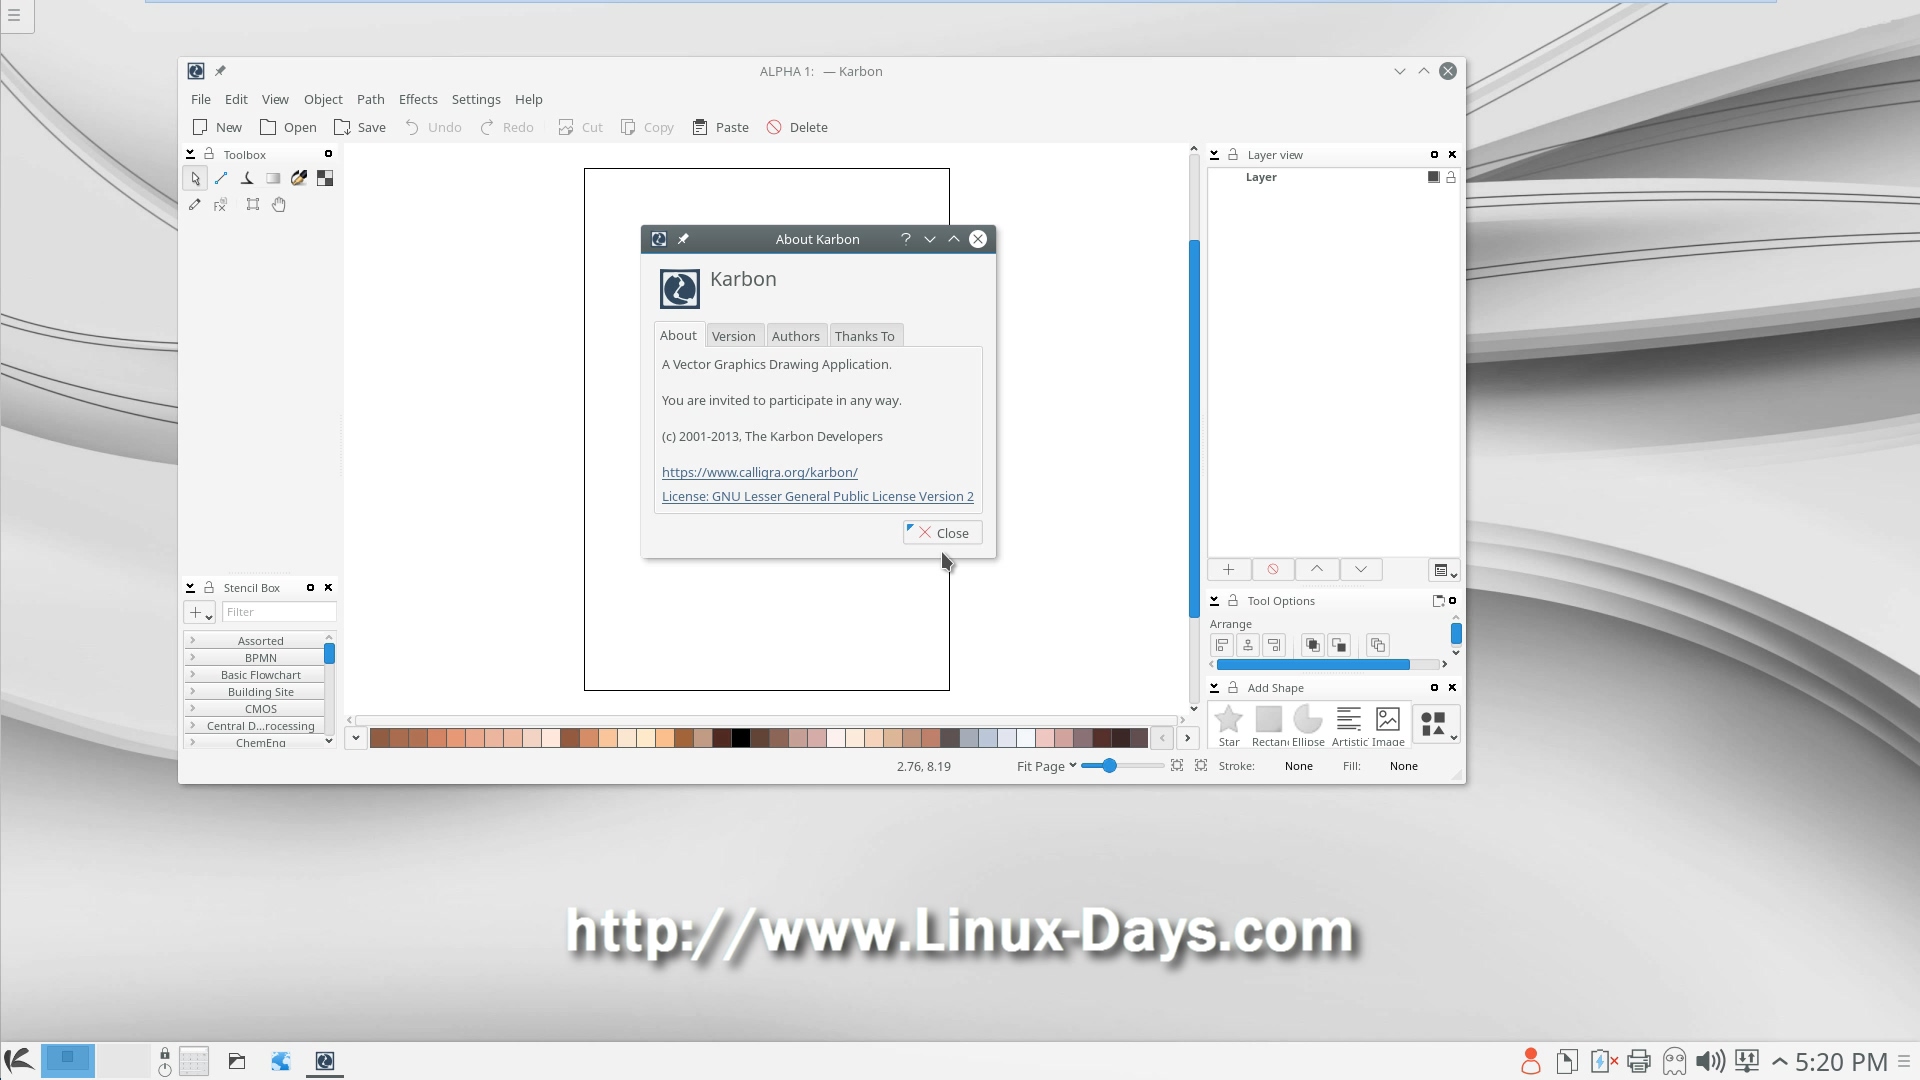Switch to the Authors tab
1920x1080 pixels.
(x=796, y=336)
